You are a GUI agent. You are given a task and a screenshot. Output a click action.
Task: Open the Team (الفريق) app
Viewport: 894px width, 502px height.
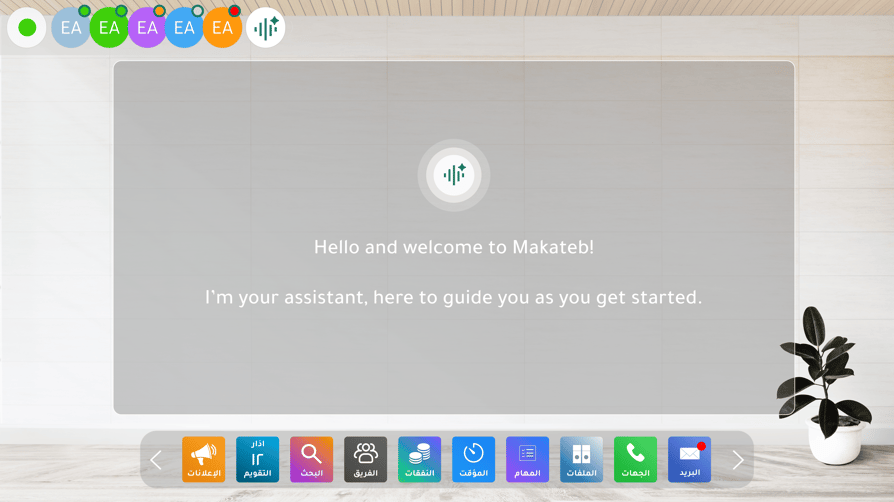point(365,459)
